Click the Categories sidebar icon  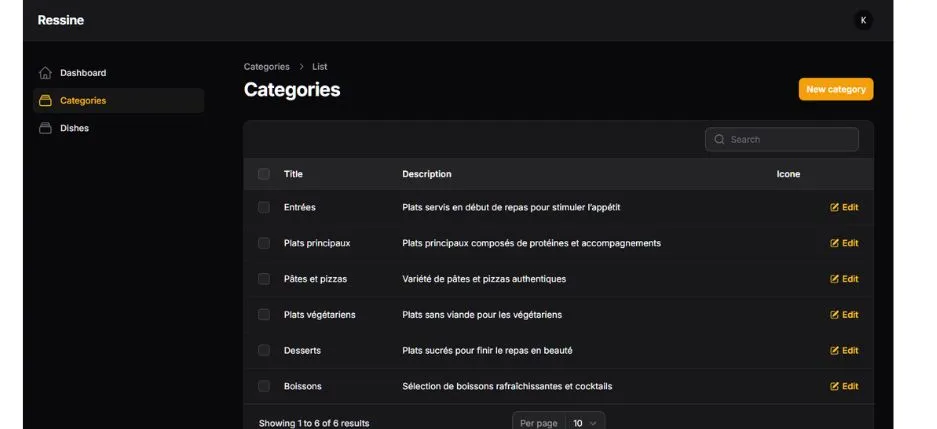point(45,100)
